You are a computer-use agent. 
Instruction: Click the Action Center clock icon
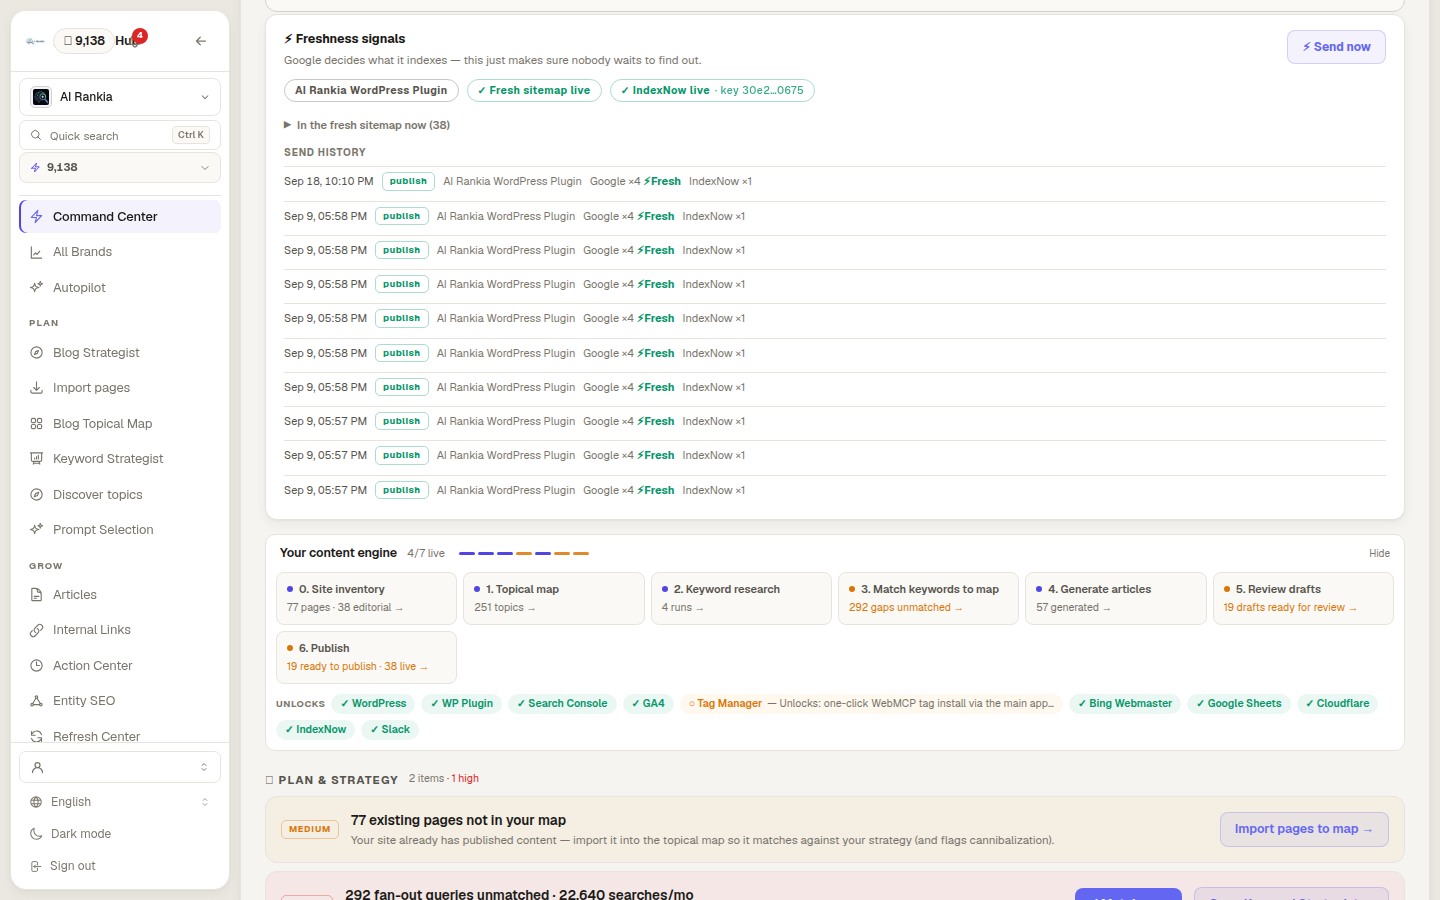[x=36, y=666]
